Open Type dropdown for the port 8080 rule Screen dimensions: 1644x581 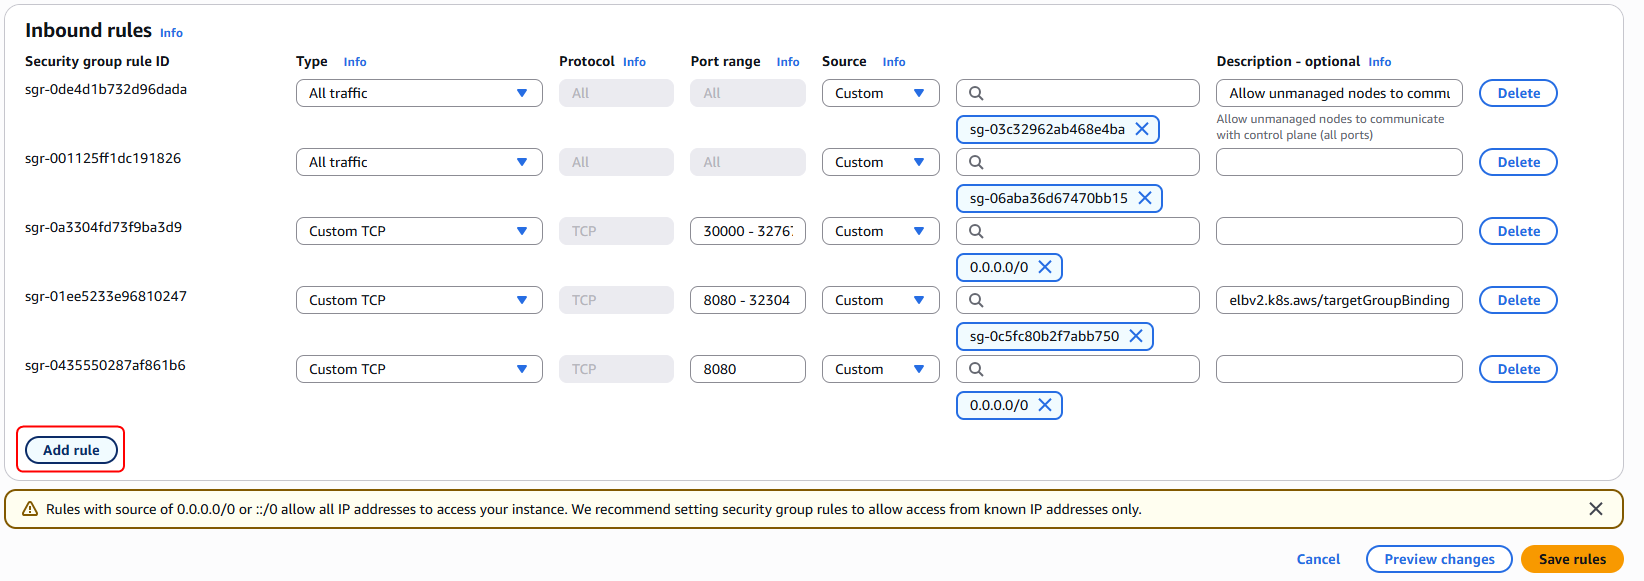pyautogui.click(x=419, y=369)
